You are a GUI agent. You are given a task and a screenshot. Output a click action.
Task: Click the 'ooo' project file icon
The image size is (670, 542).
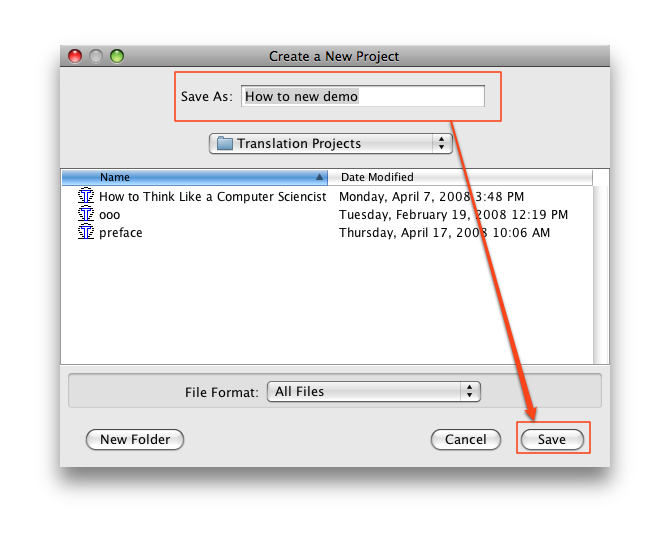click(86, 215)
